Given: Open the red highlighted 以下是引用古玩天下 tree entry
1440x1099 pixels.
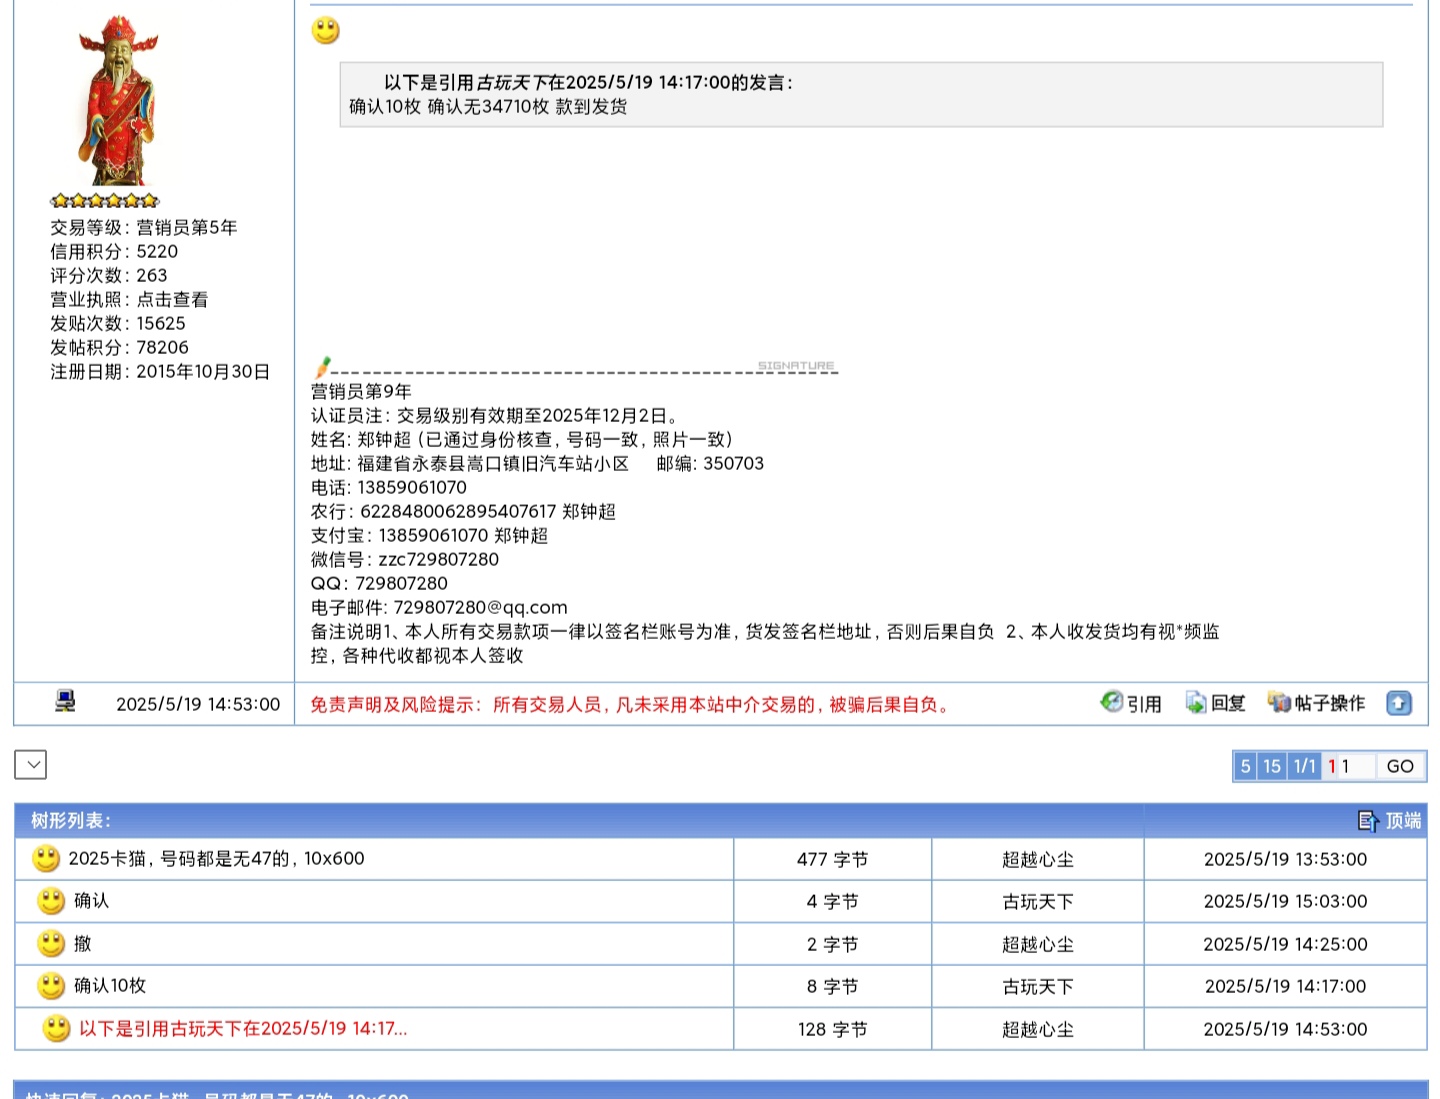Looking at the screenshot, I should coord(243,1028).
